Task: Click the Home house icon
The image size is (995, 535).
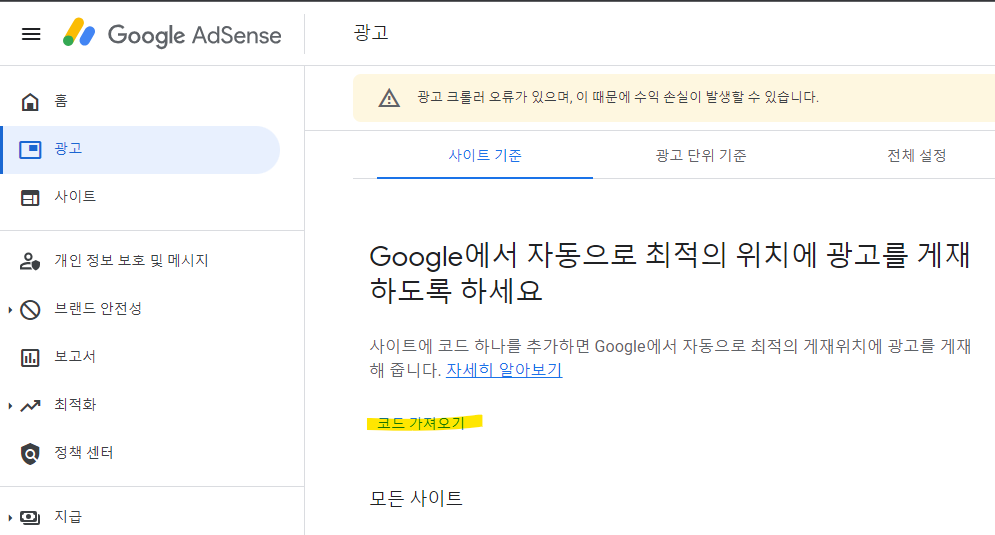Action: coord(30,102)
